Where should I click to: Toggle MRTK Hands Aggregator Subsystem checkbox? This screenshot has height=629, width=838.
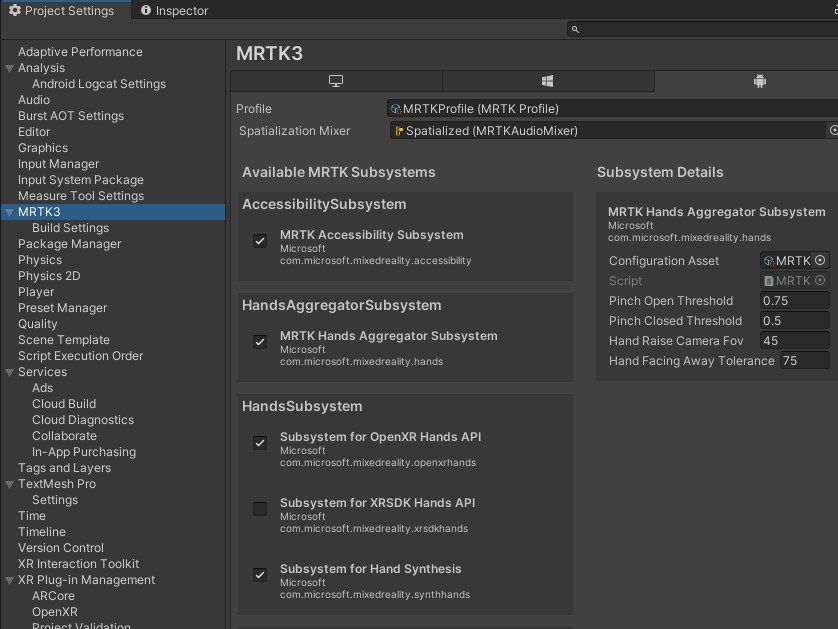pos(260,341)
